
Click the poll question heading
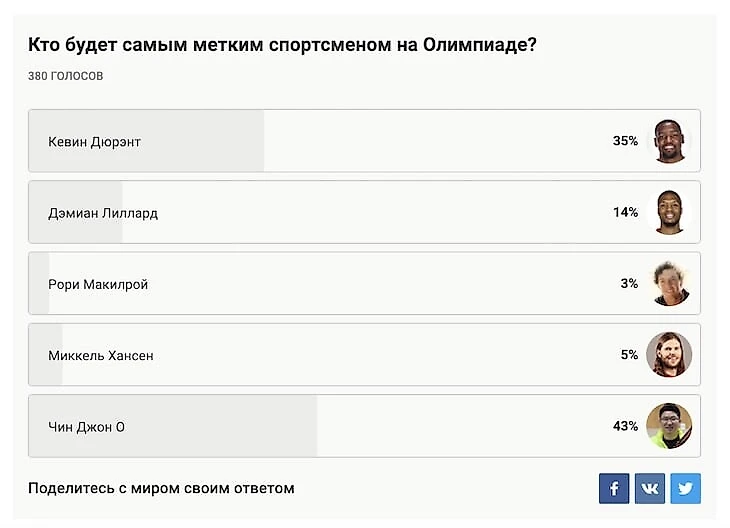coord(282,46)
